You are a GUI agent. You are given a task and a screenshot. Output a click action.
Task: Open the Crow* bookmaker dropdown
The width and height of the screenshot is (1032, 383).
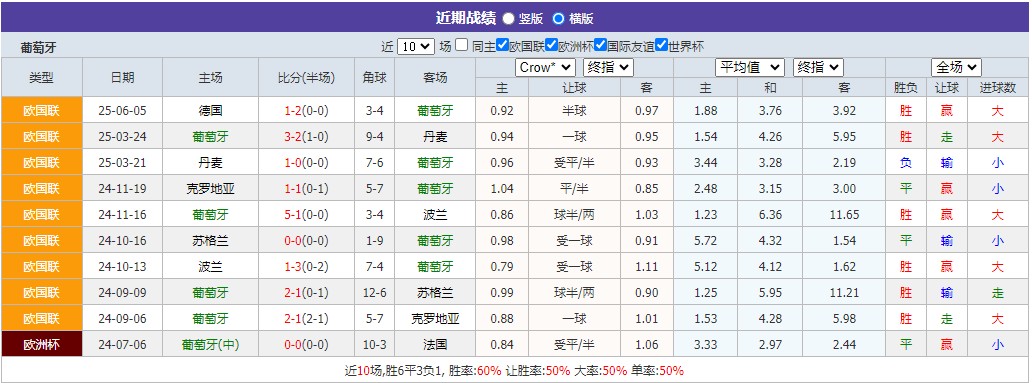pyautogui.click(x=545, y=67)
